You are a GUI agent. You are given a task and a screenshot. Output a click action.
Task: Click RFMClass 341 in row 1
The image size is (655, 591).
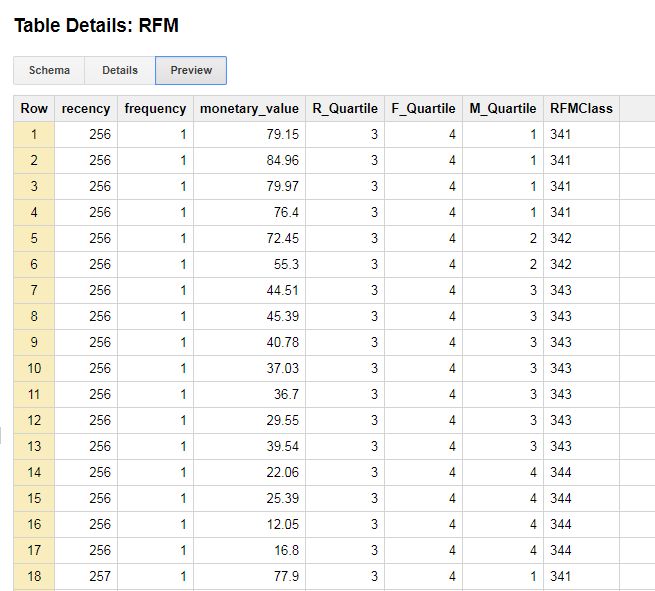click(x=561, y=134)
